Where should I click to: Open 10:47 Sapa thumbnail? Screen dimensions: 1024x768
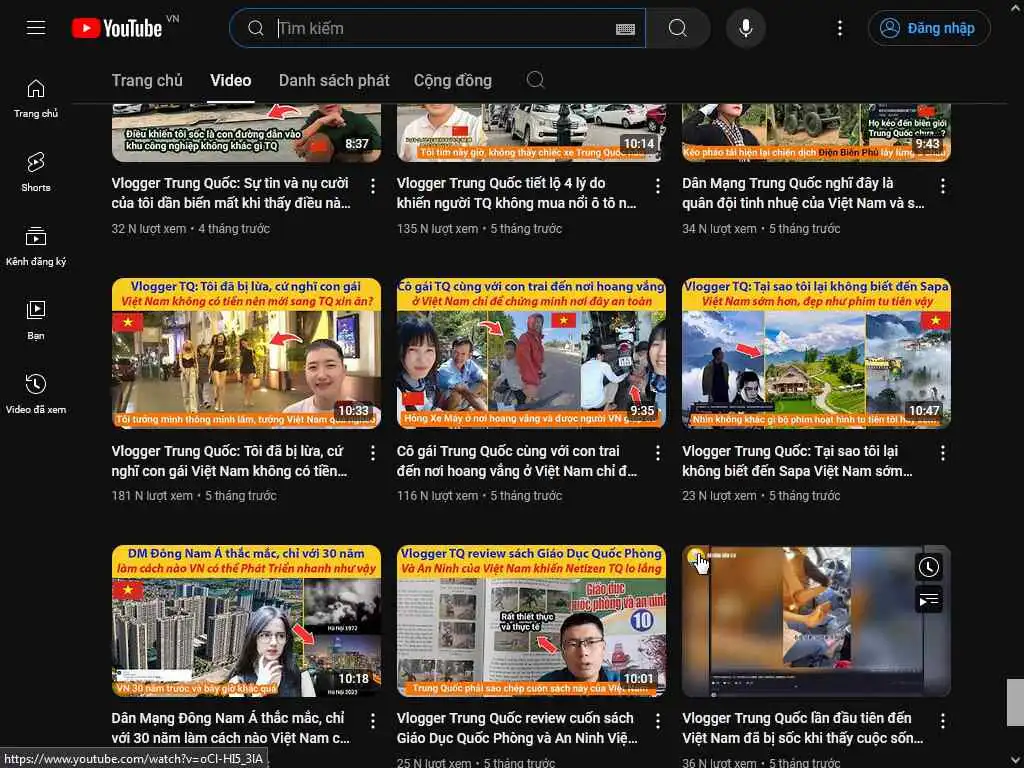pos(816,353)
